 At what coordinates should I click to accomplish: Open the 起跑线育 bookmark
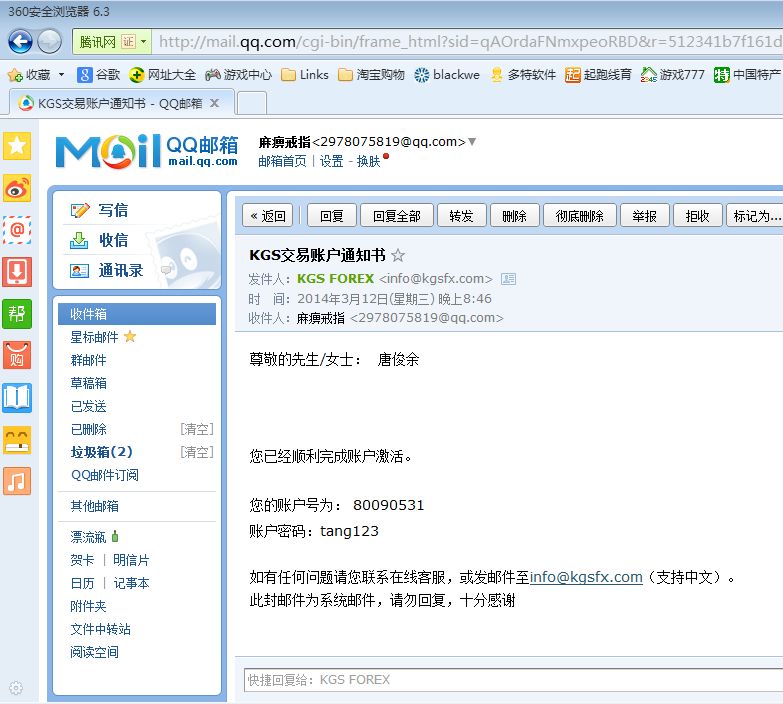click(598, 75)
